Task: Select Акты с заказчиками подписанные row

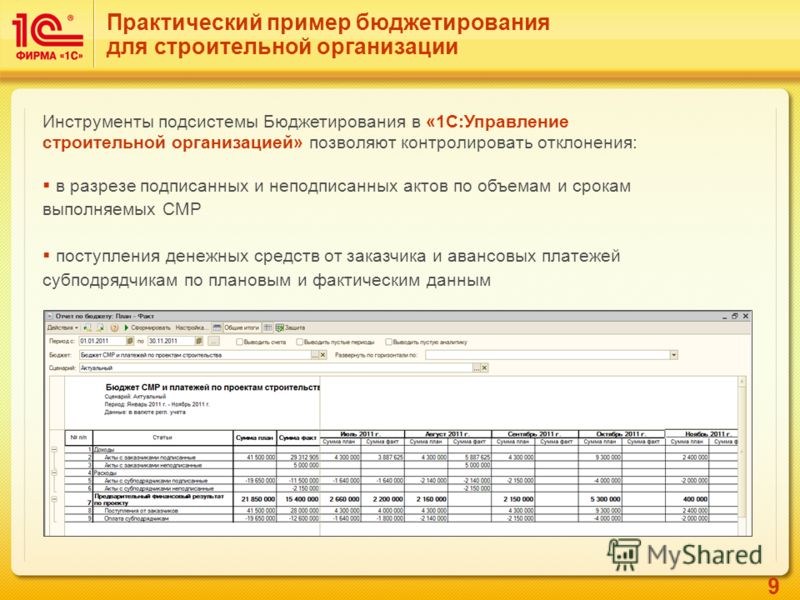Action: coord(401,457)
